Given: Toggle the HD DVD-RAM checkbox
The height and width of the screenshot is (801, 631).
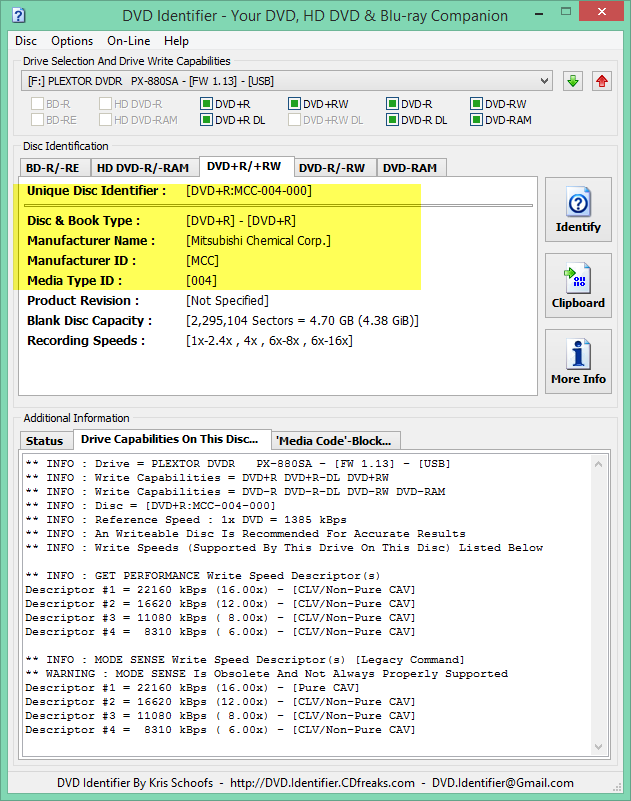Looking at the screenshot, I should 105,120.
